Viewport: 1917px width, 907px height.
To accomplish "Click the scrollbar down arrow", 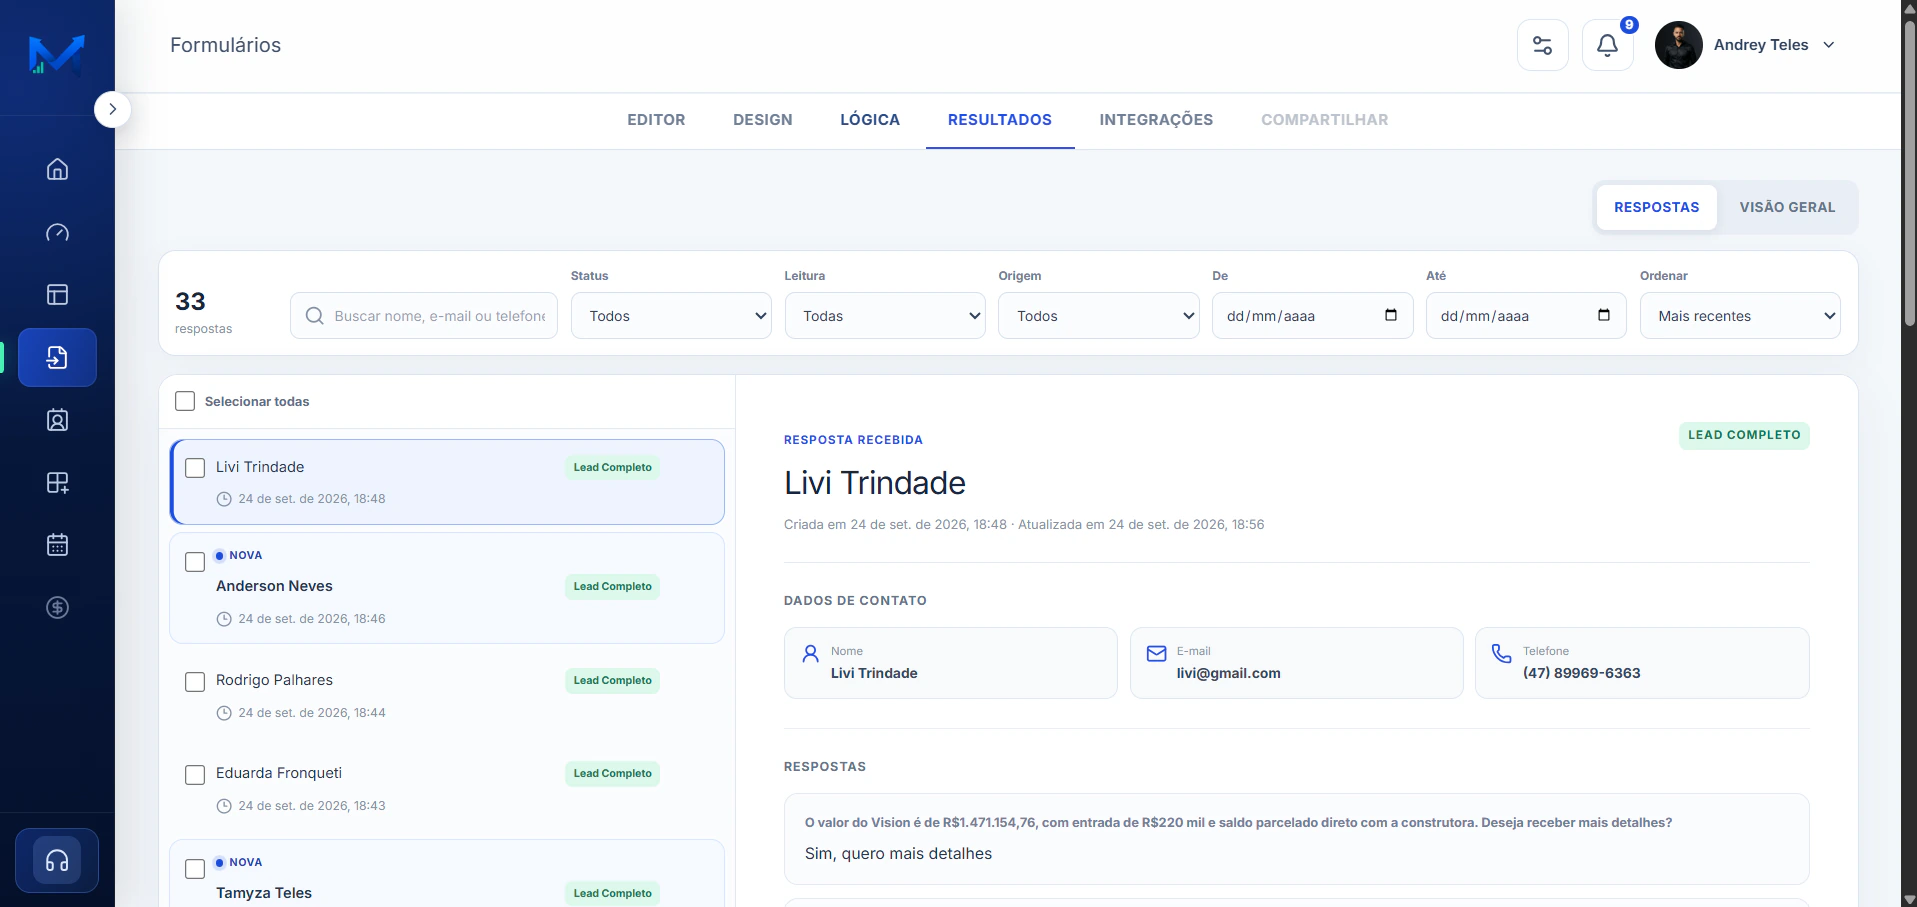I will [1909, 899].
